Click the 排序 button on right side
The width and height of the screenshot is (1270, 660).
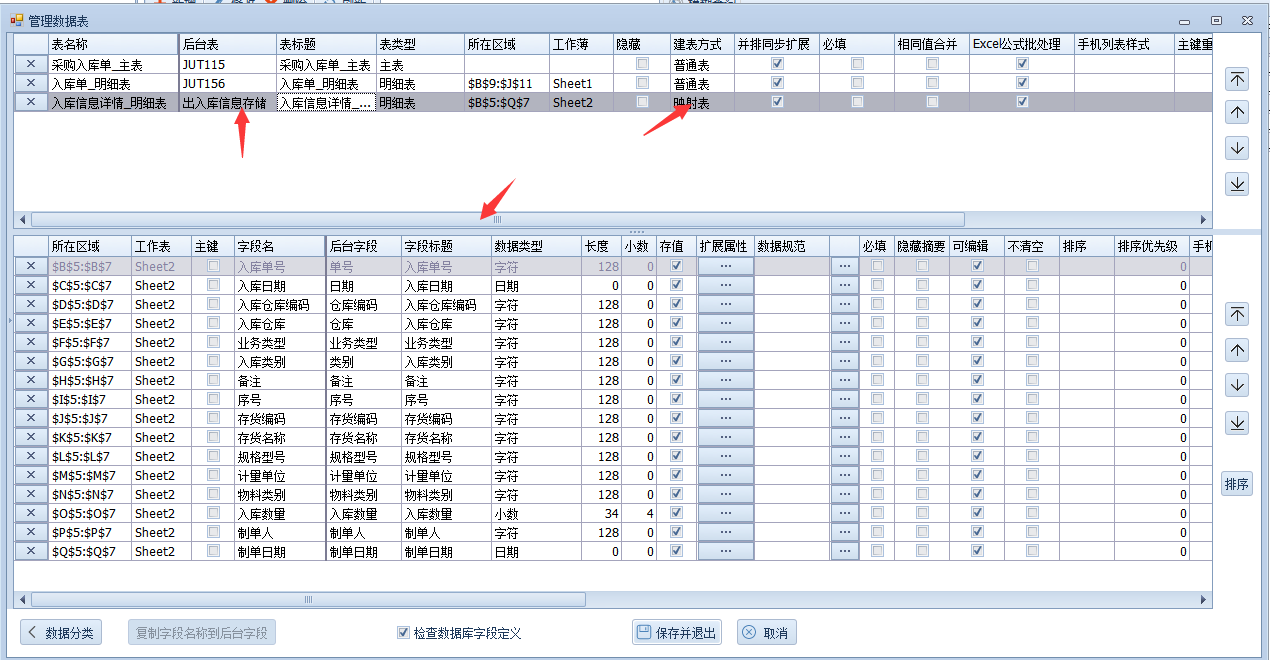point(1237,485)
